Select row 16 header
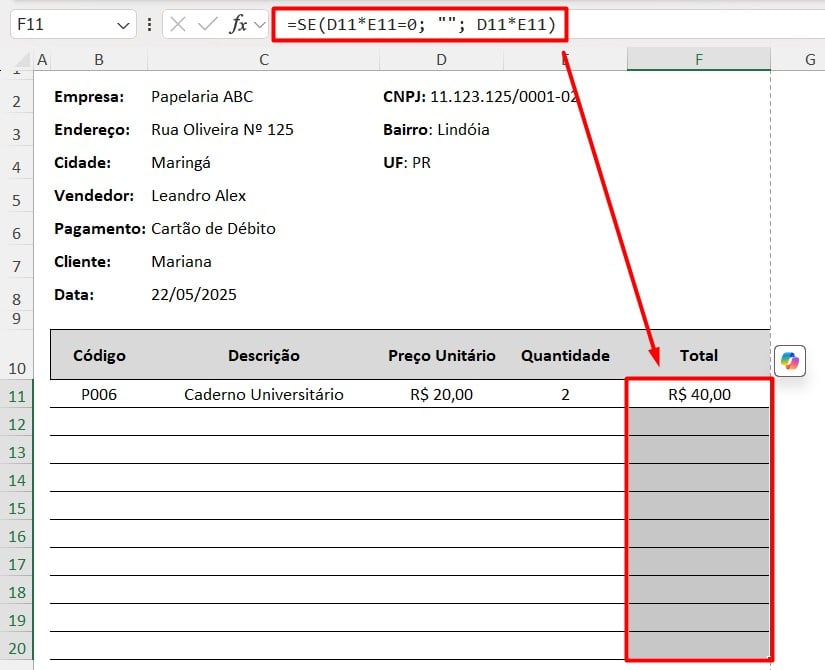Screen dimensions: 825x670 17,536
